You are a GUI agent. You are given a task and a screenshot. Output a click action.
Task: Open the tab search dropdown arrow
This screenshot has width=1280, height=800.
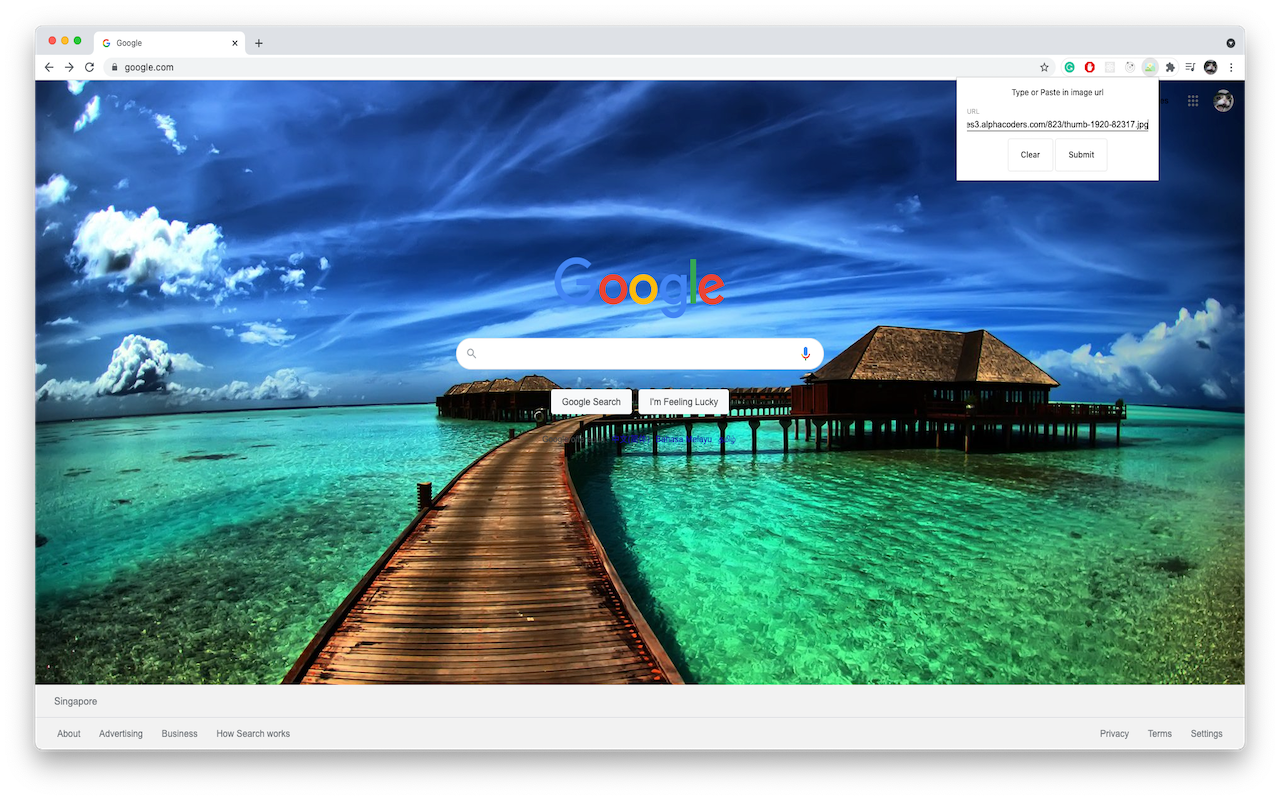tap(1230, 43)
